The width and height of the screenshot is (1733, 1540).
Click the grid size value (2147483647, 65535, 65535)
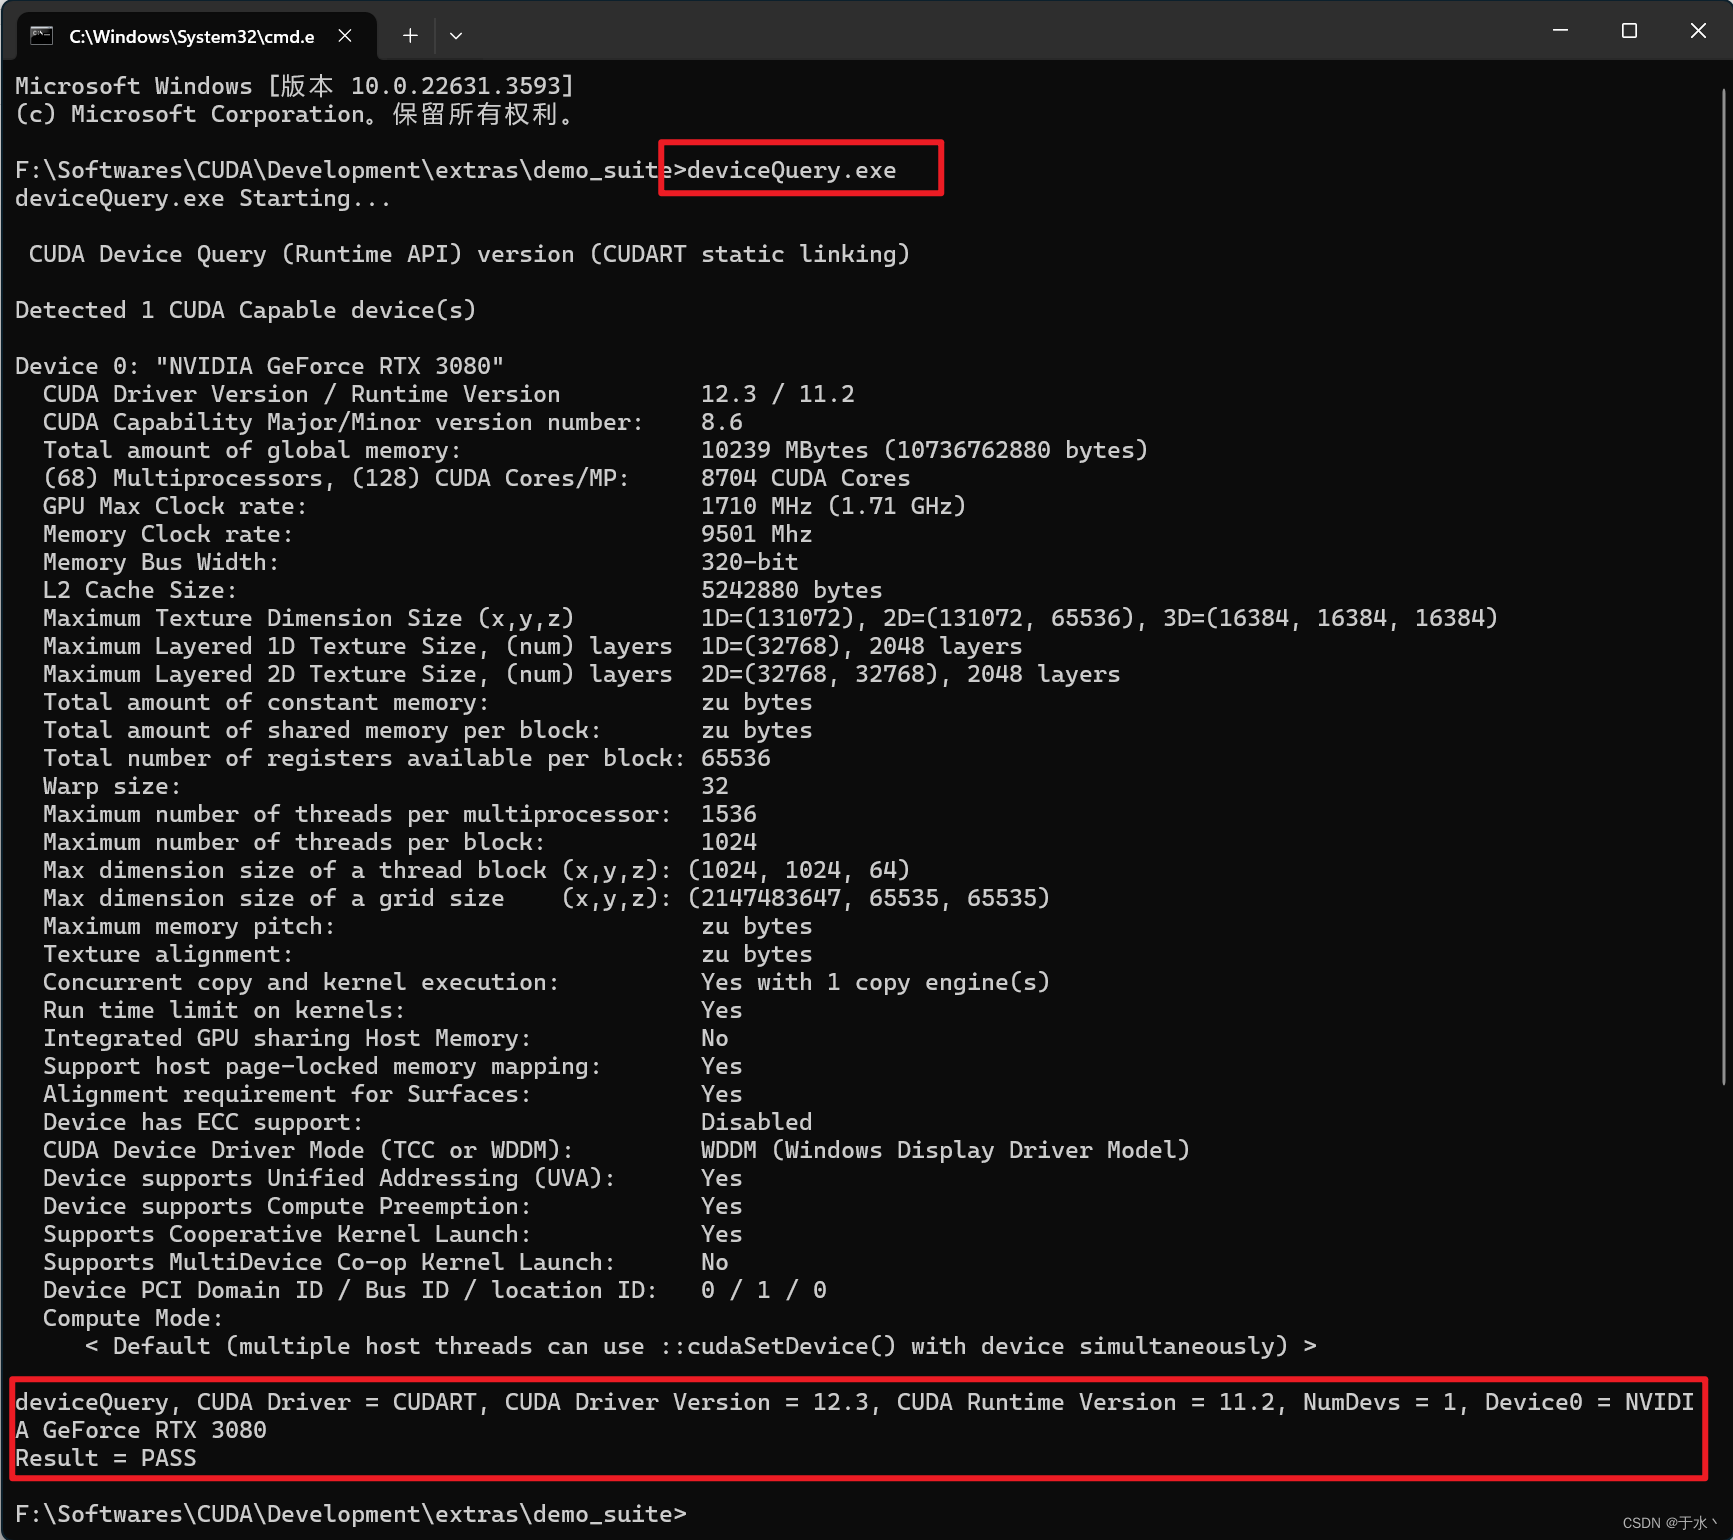click(868, 898)
